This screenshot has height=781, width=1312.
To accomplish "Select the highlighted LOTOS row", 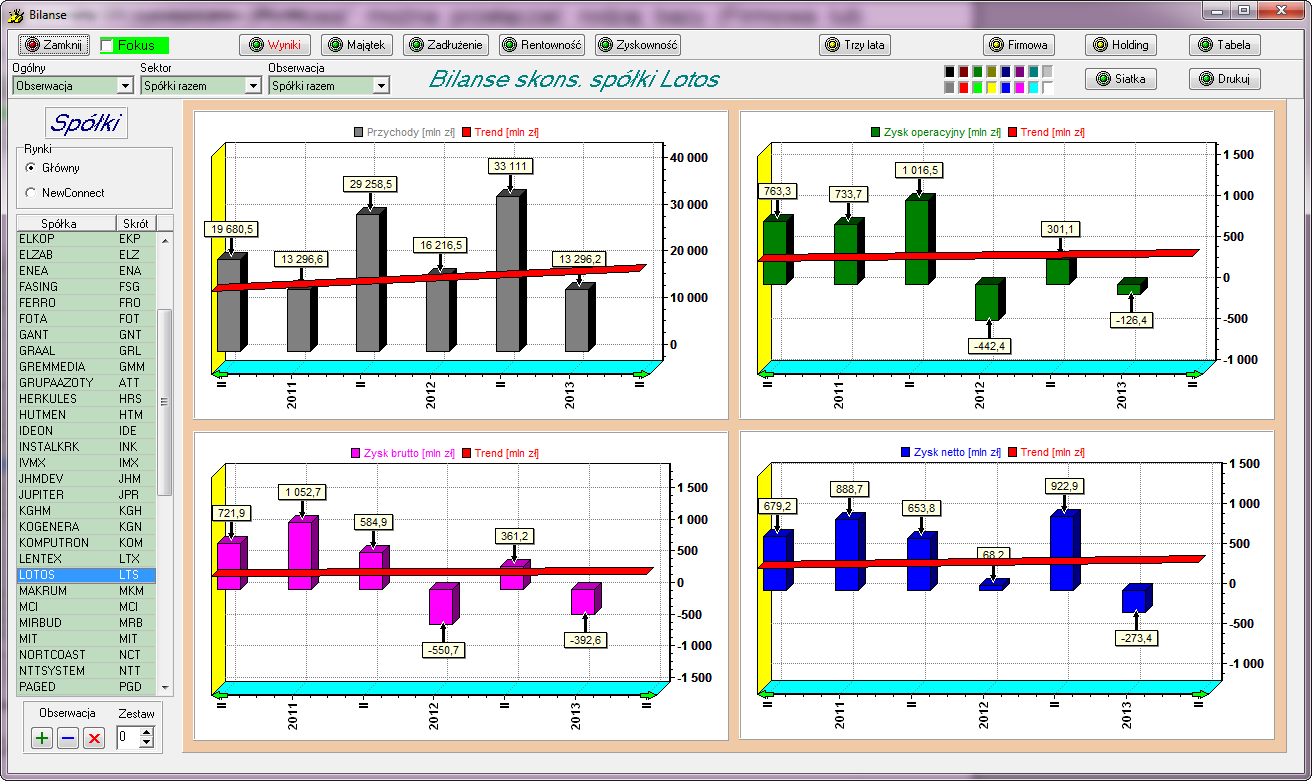I will point(86,574).
